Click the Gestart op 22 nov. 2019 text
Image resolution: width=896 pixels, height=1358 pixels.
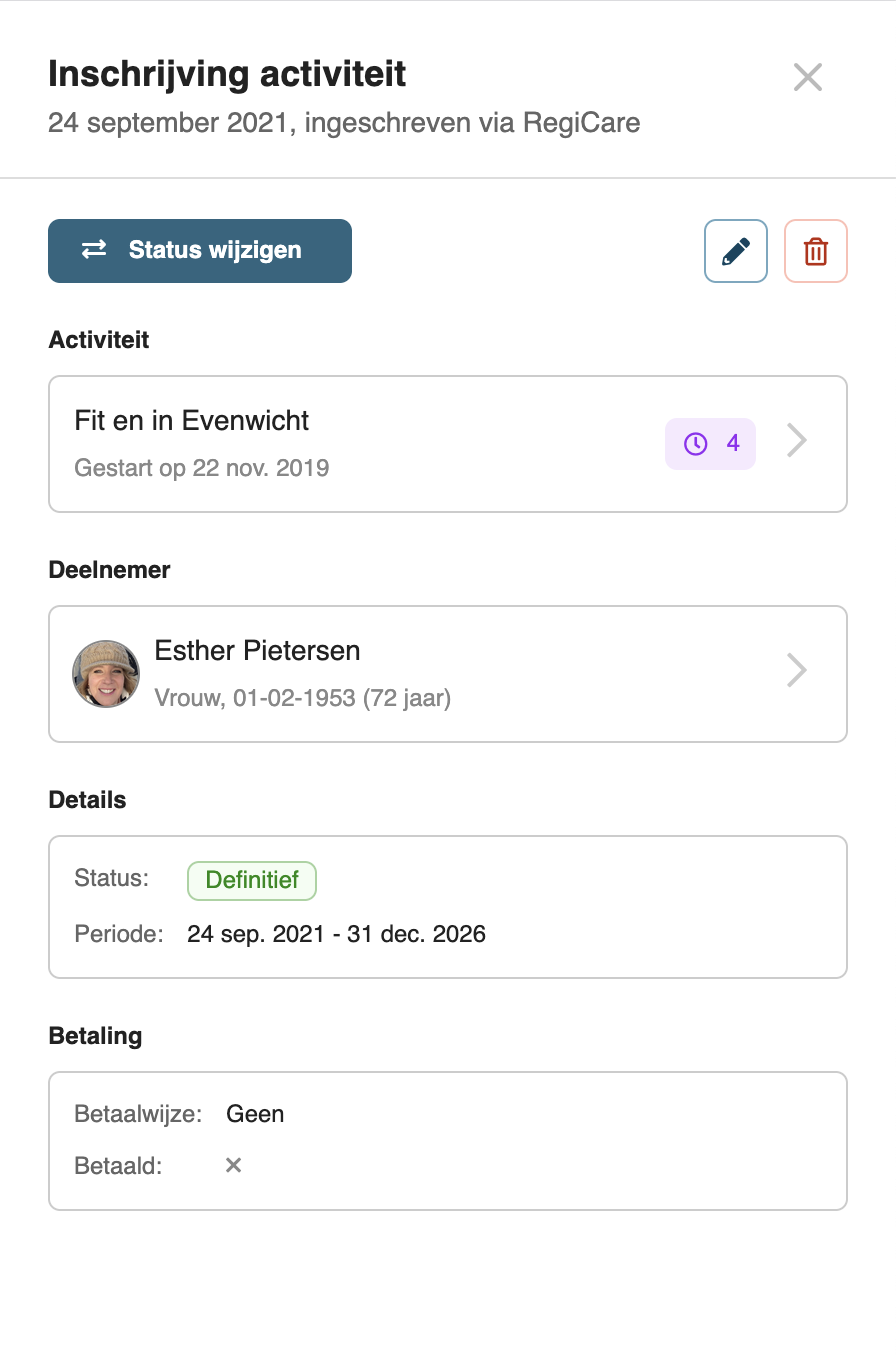[x=202, y=468]
